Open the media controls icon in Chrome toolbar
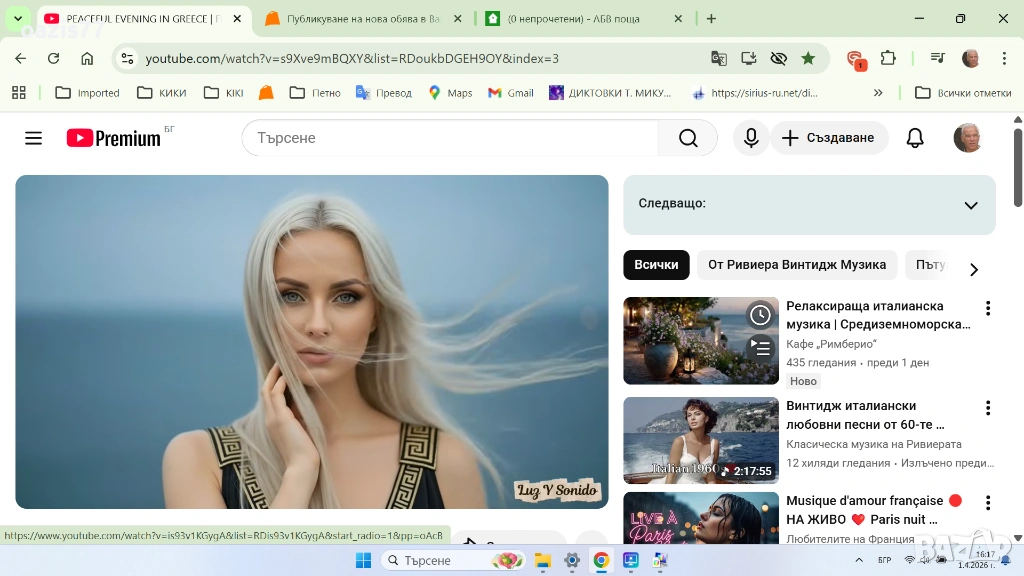 [x=937, y=58]
